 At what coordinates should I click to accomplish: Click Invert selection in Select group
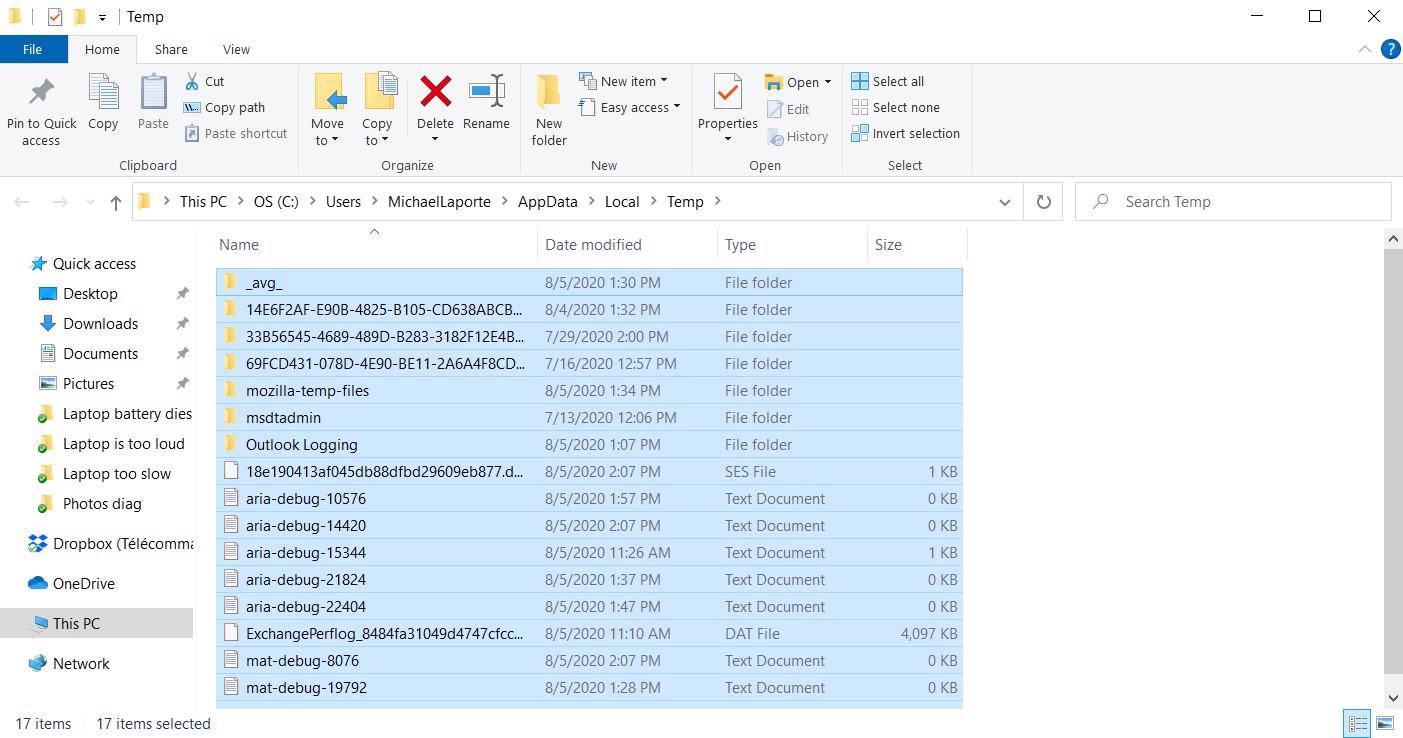[905, 133]
